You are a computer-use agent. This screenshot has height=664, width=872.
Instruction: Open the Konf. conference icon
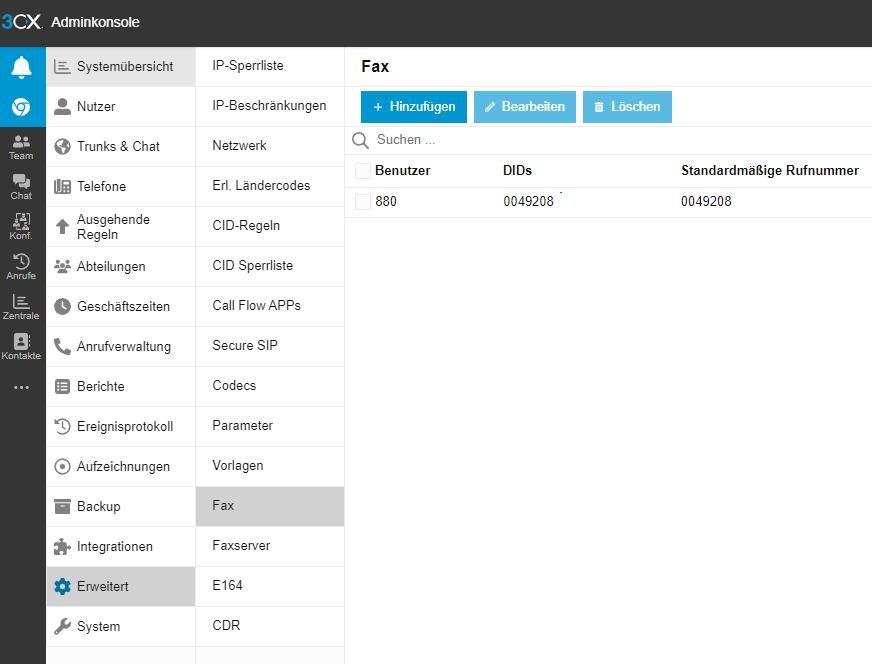pos(21,227)
